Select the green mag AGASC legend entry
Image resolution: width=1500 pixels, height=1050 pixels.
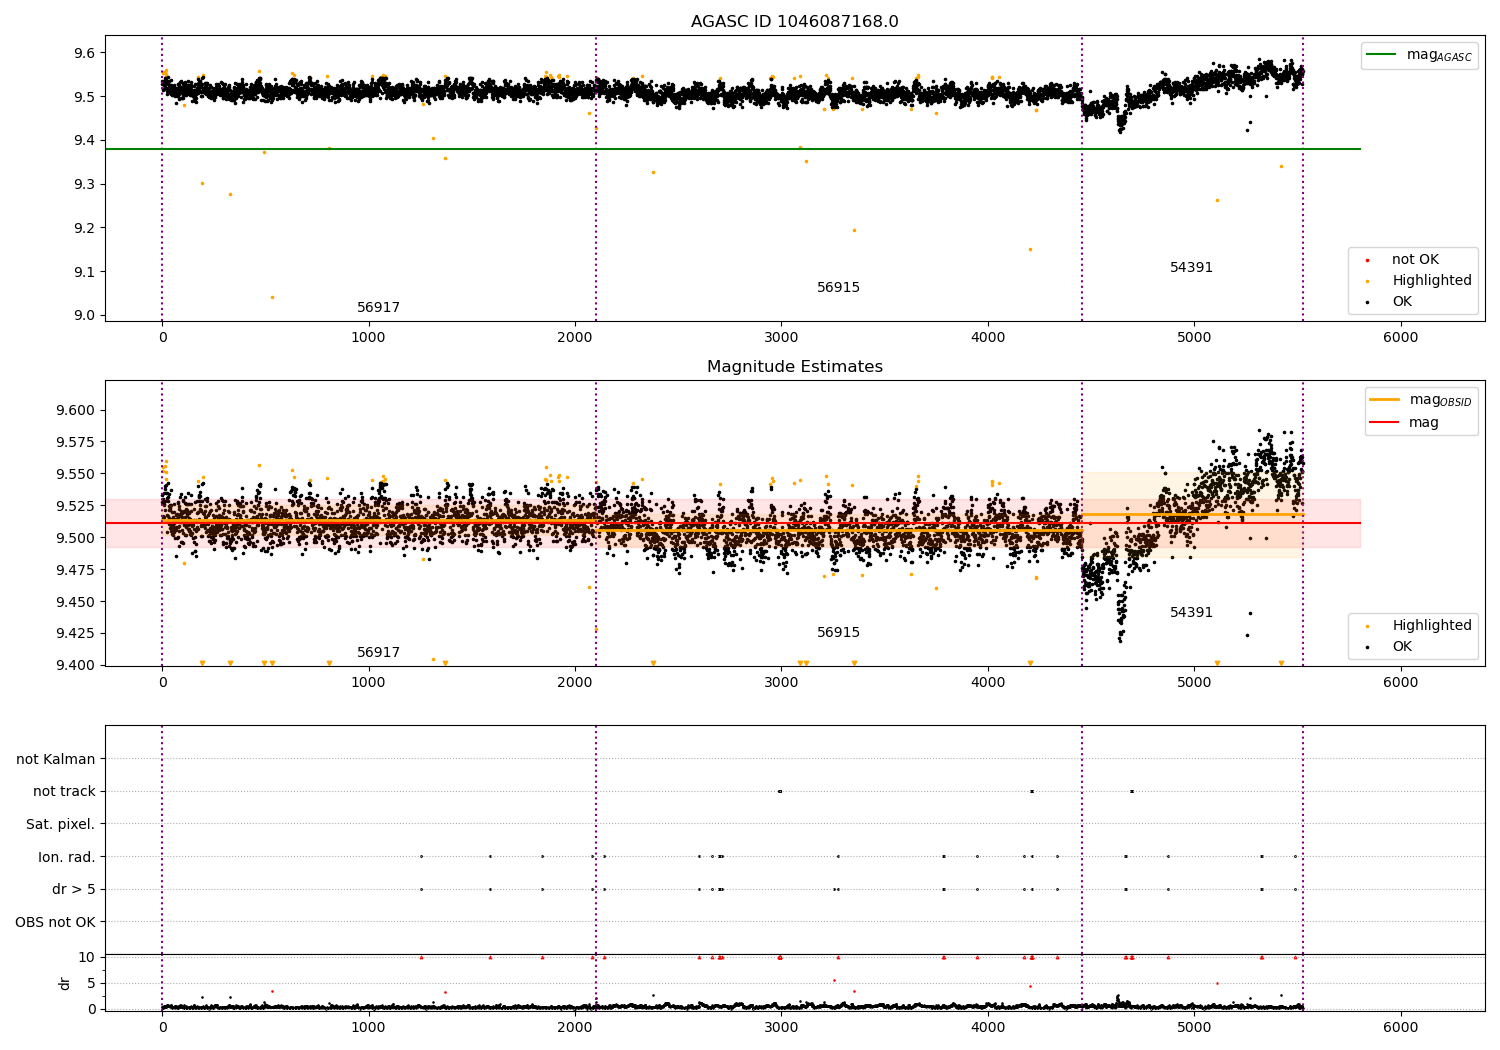1419,55
